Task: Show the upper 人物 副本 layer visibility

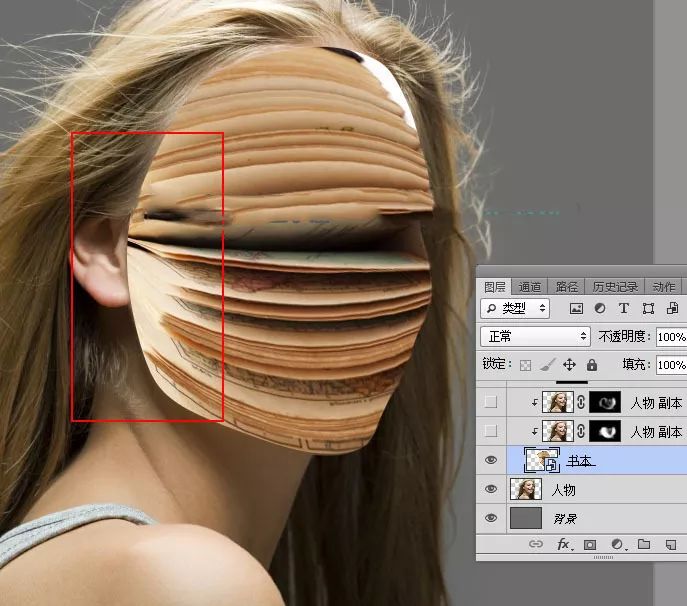Action: (x=491, y=402)
